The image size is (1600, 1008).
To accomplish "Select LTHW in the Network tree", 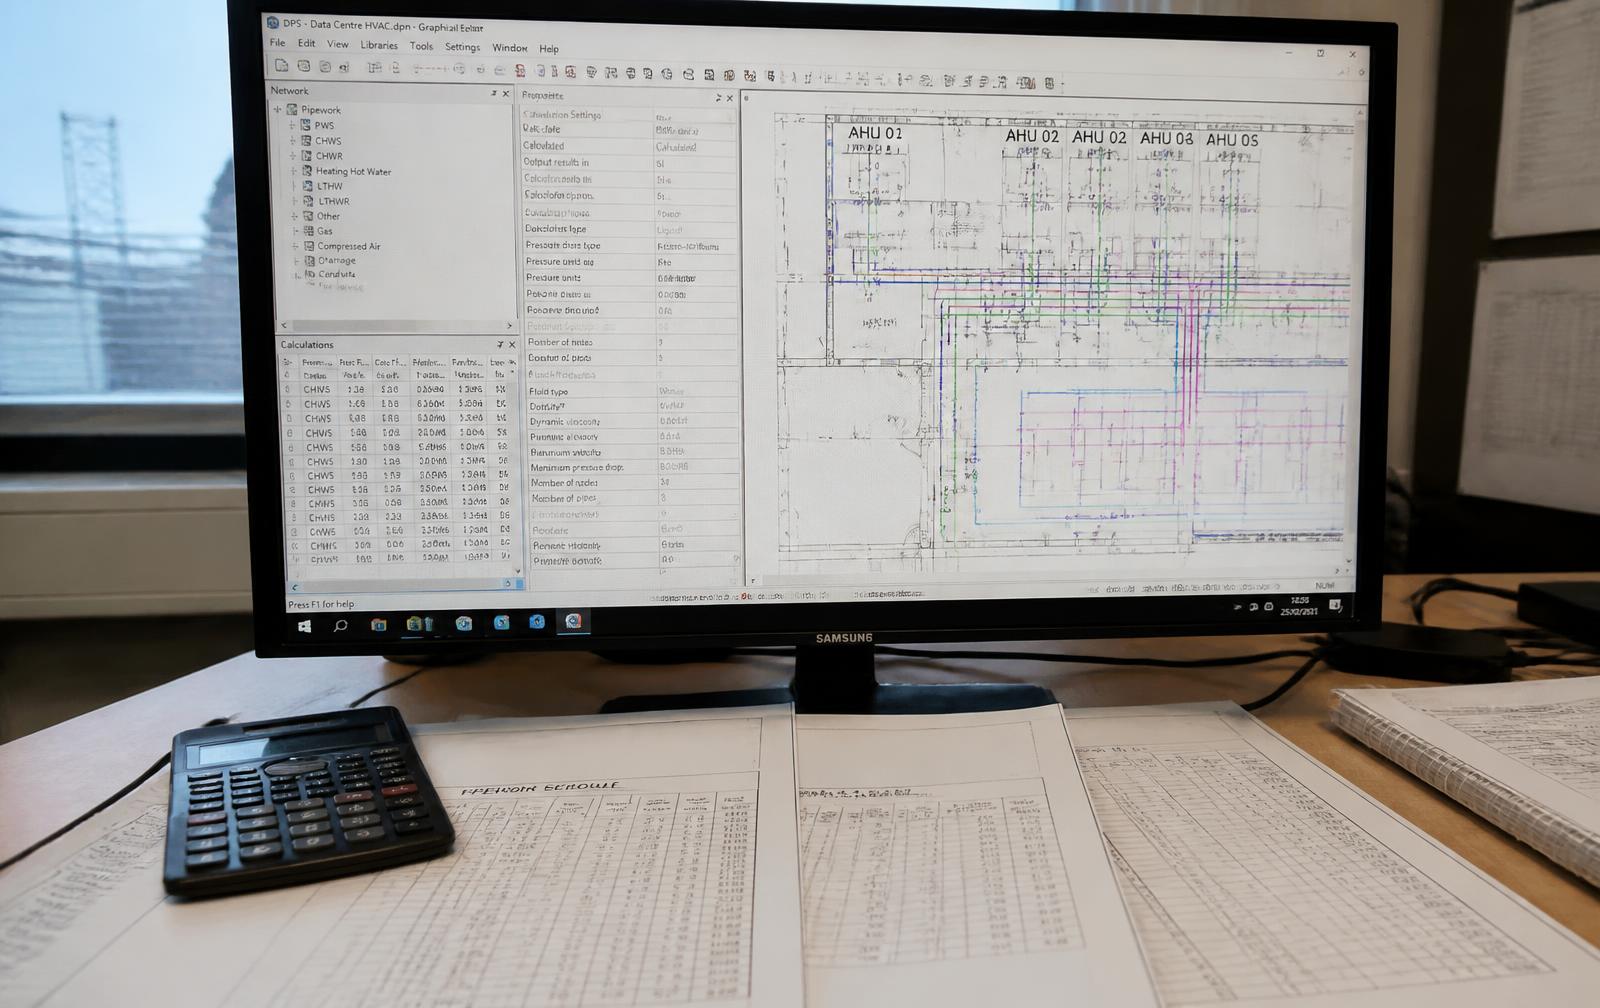I will coord(330,186).
